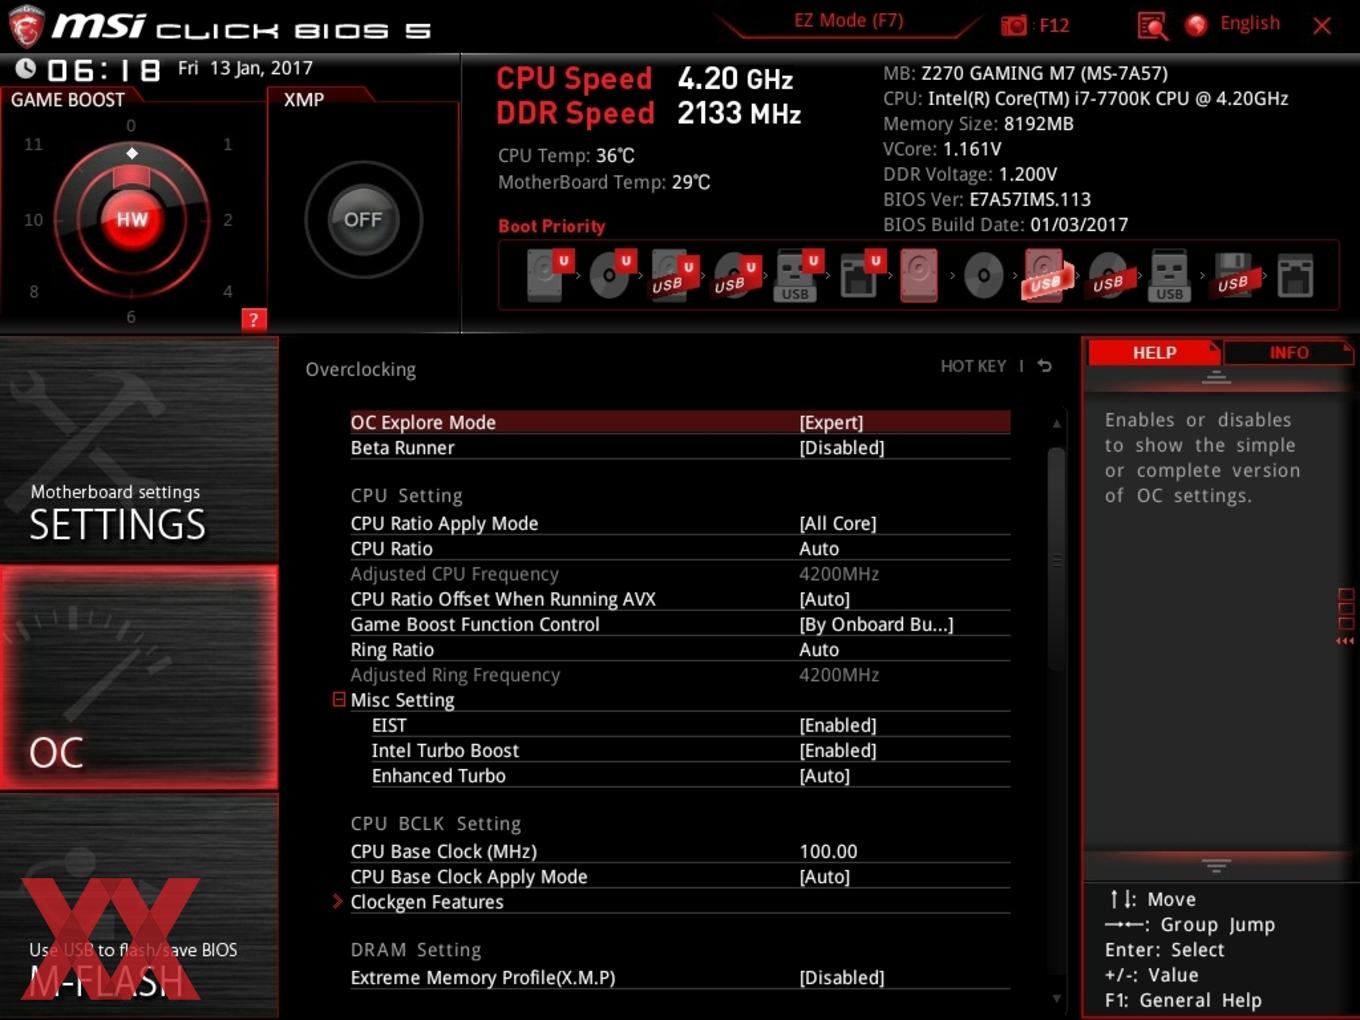Open the M-FLASH section
1360x1020 pixels.
click(139, 906)
